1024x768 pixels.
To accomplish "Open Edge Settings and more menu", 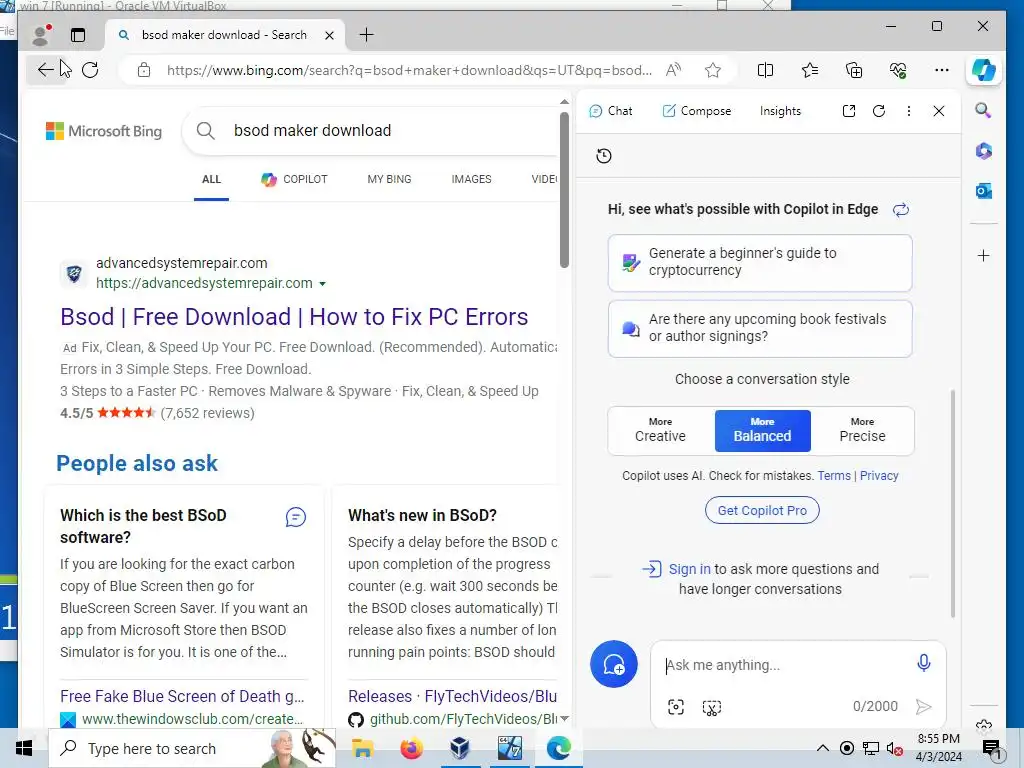I will pos(942,70).
